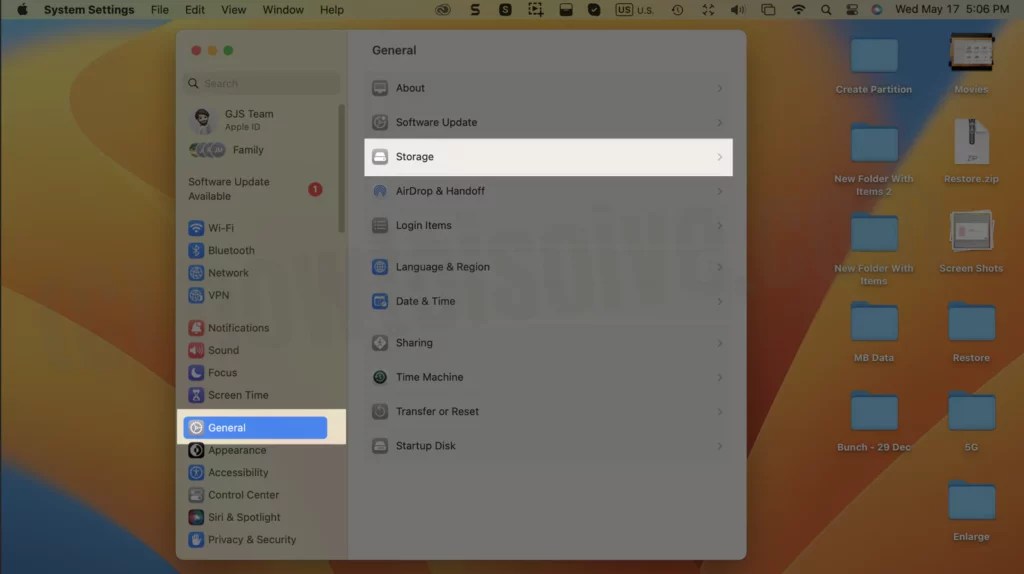Click the date and time in menu bar
This screenshot has width=1024, height=574.
click(952, 10)
